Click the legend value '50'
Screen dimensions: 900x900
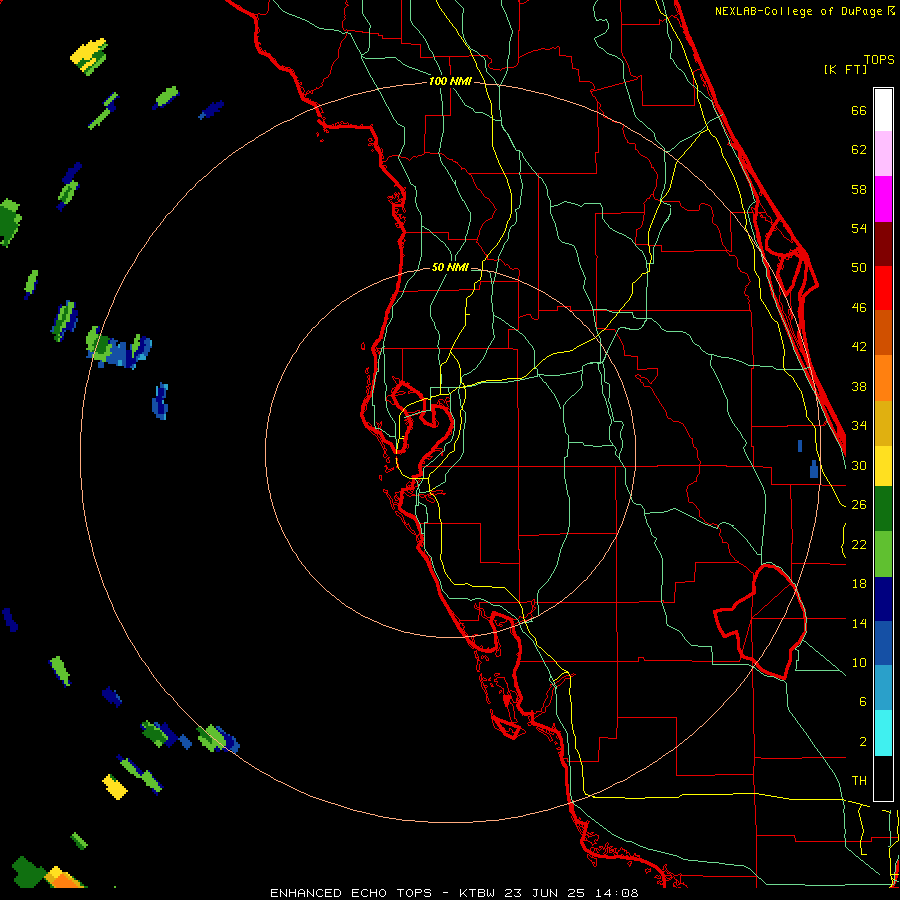[x=859, y=268]
